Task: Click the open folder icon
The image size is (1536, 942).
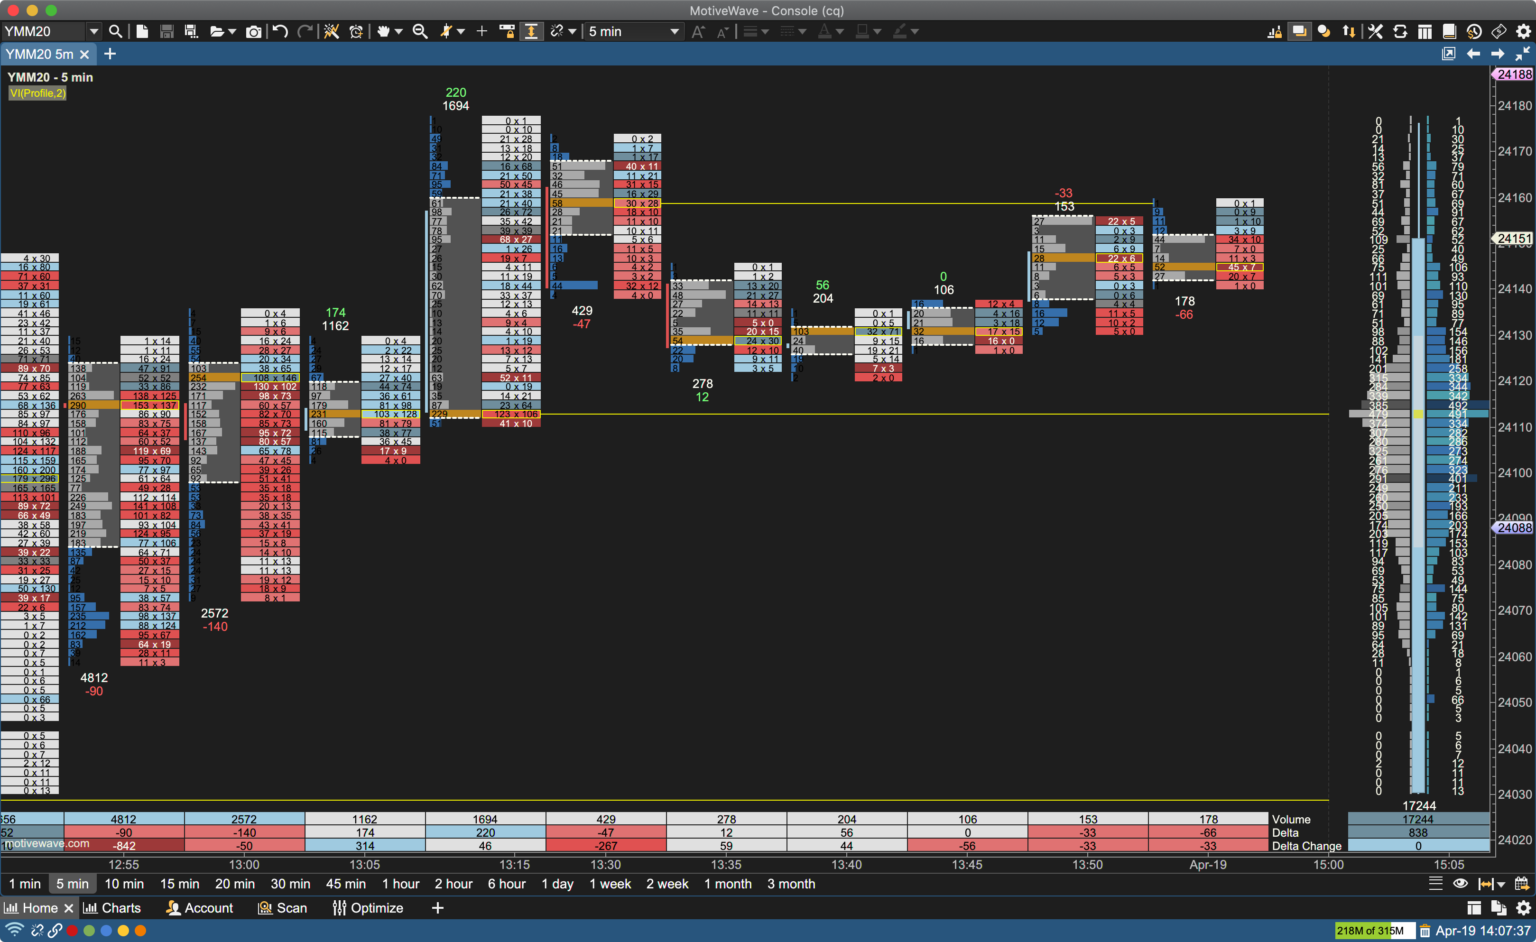Action: pos(216,31)
